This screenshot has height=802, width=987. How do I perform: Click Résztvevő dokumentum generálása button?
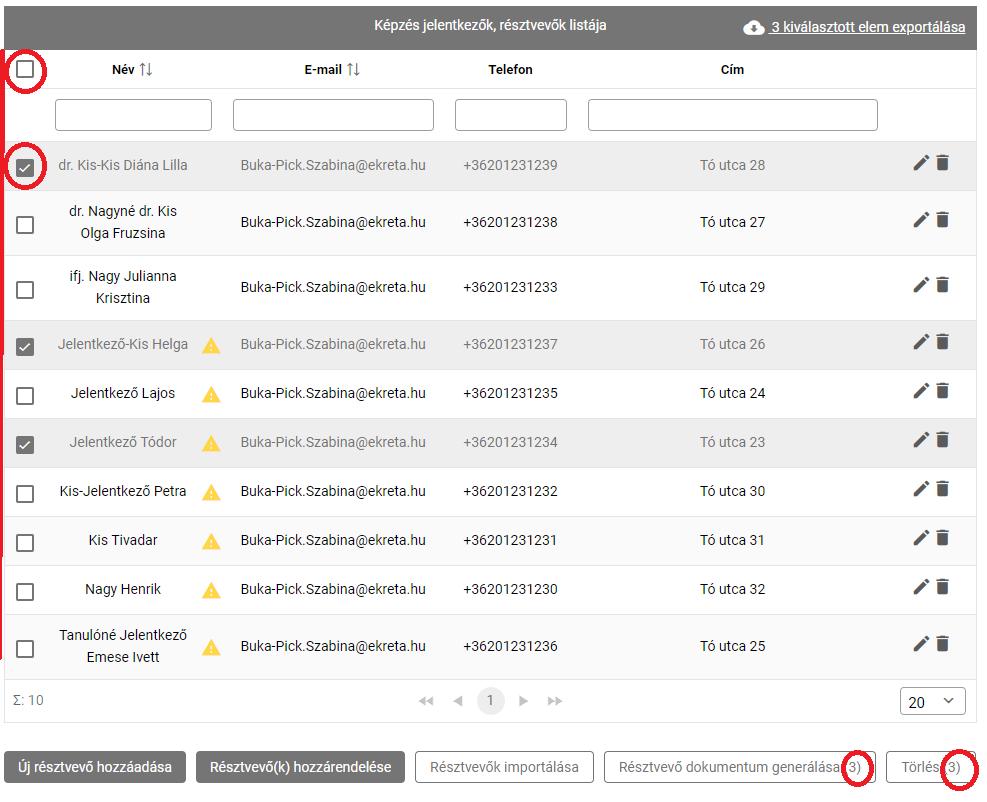point(740,767)
